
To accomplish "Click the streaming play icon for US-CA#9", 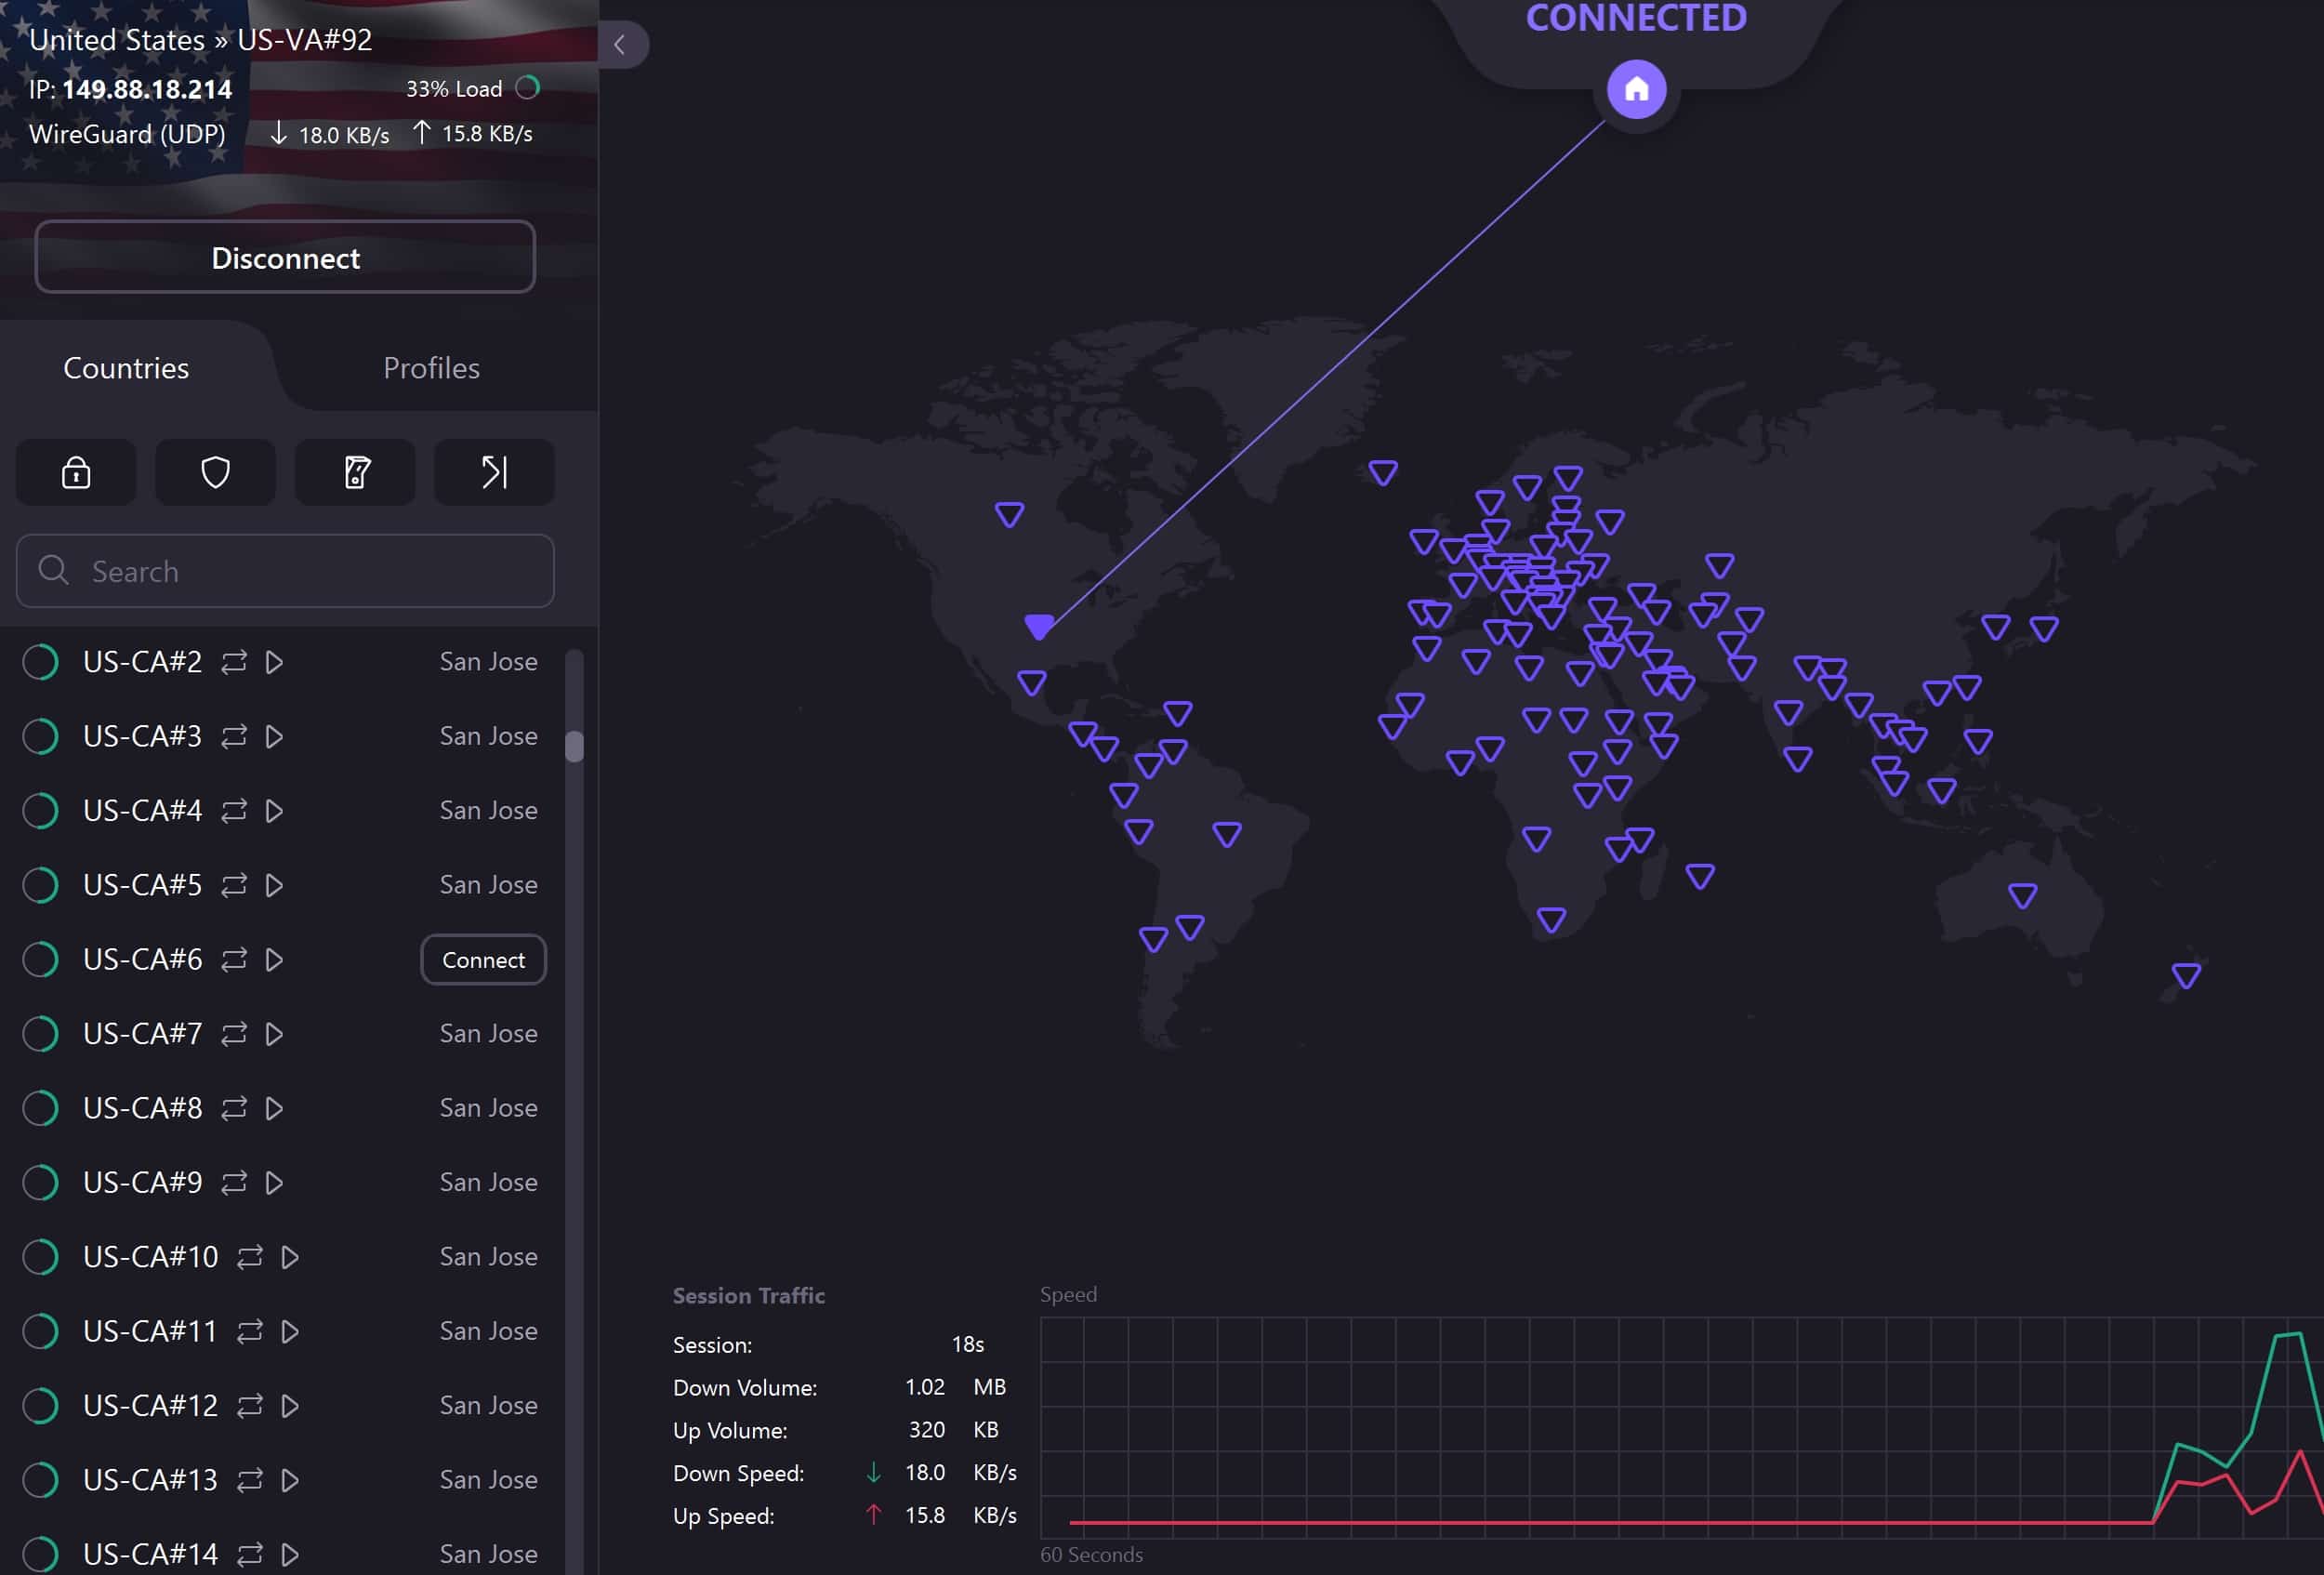I will point(274,1182).
